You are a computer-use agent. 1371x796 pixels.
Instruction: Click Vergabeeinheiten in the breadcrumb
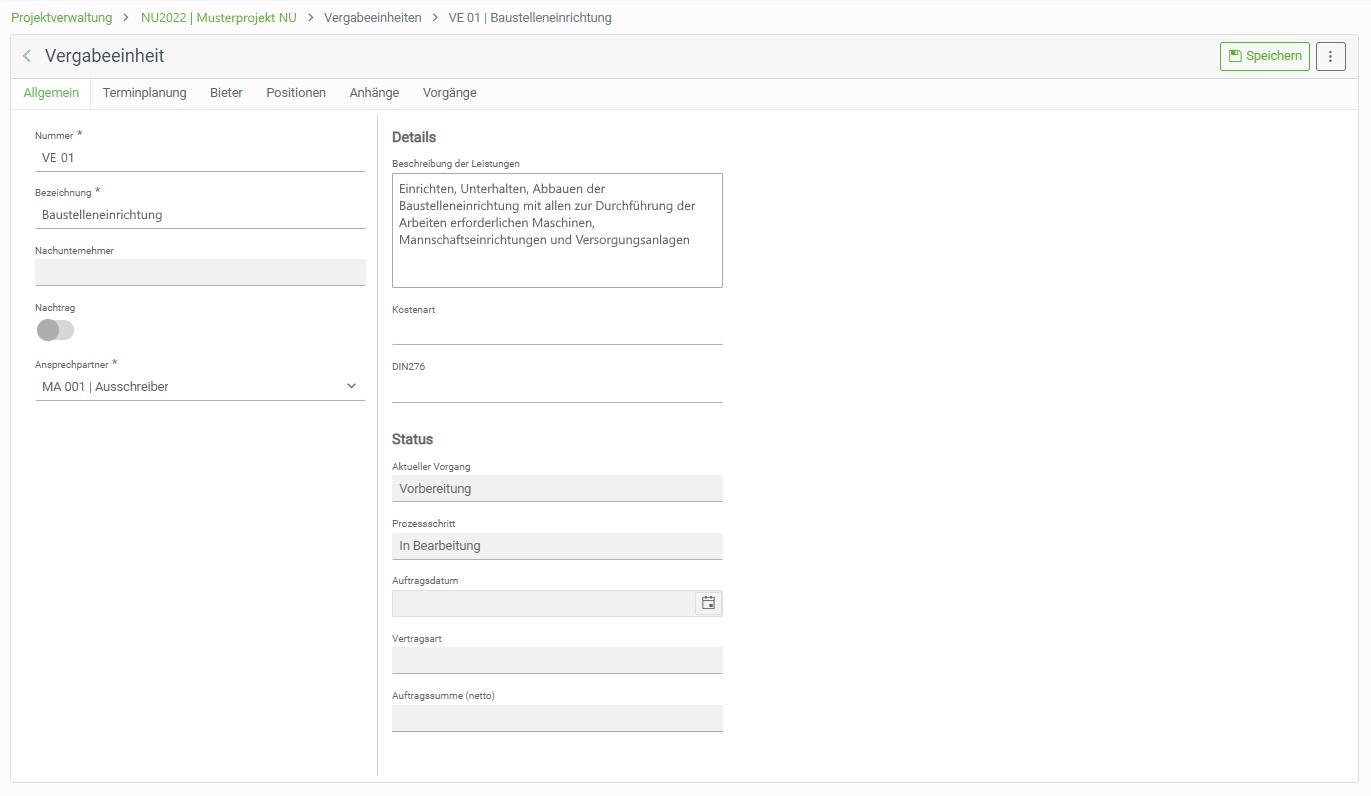point(373,17)
